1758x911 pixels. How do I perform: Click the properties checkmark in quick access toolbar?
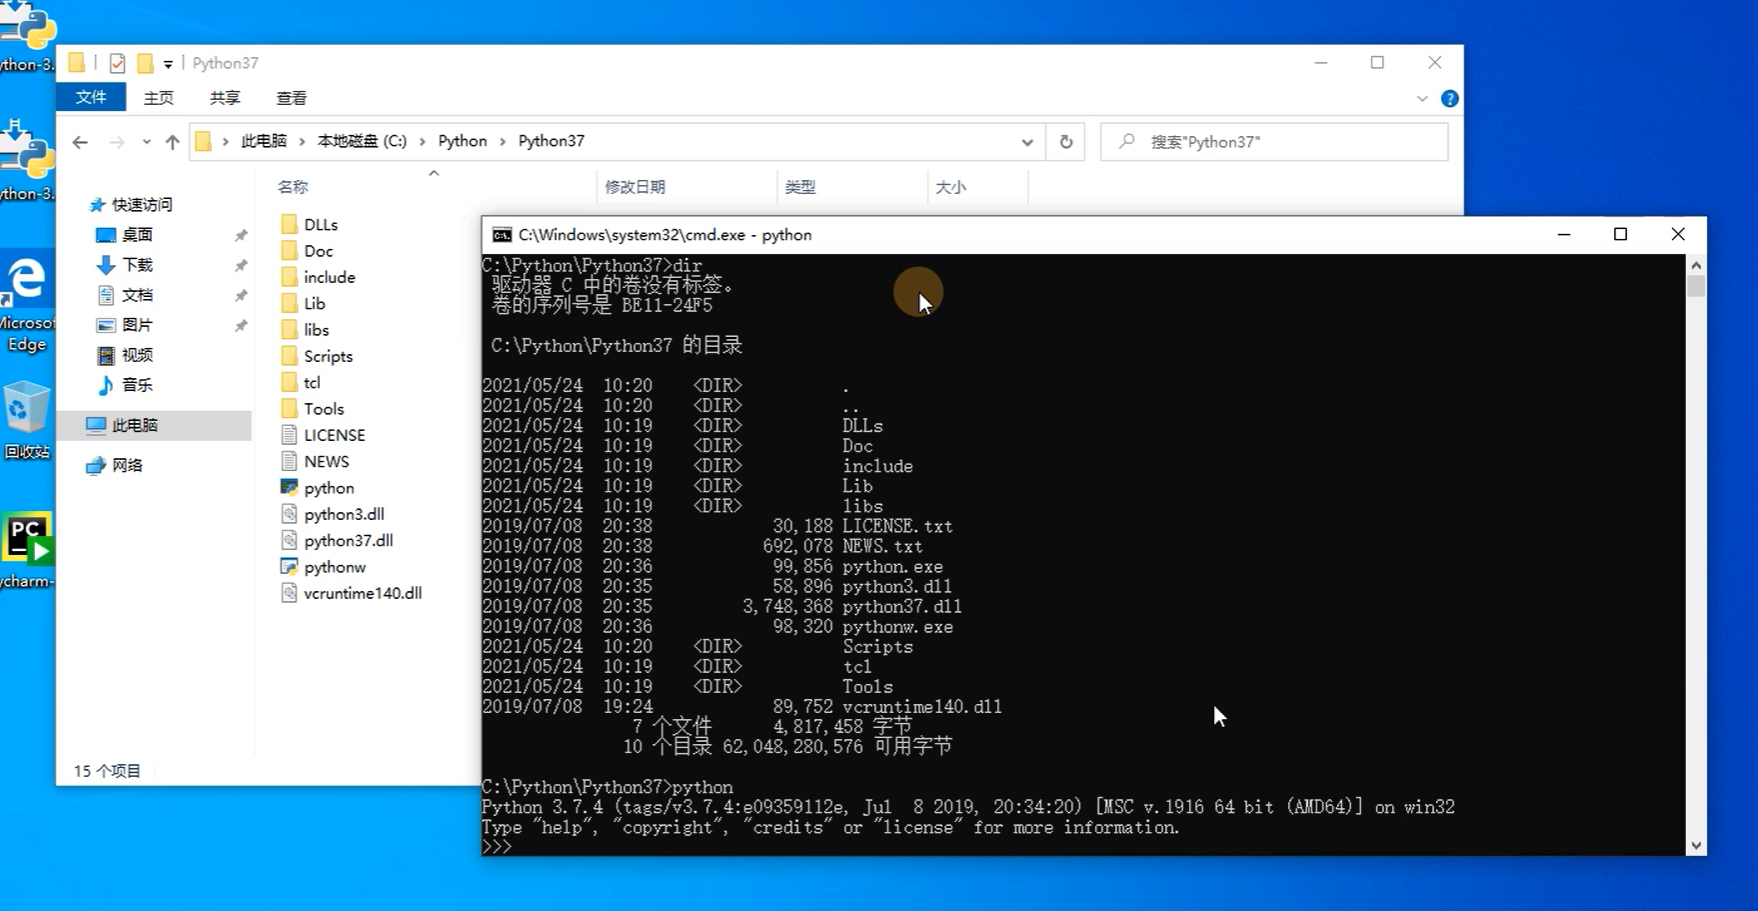coord(117,63)
